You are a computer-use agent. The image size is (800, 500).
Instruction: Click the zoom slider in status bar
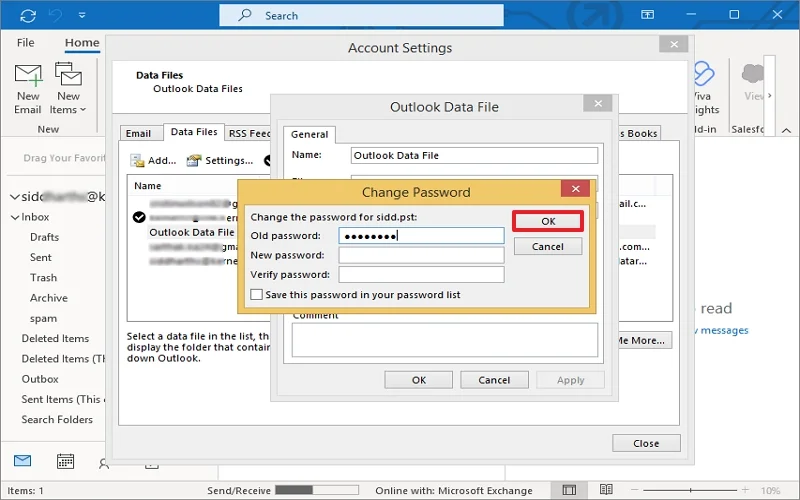690,490
